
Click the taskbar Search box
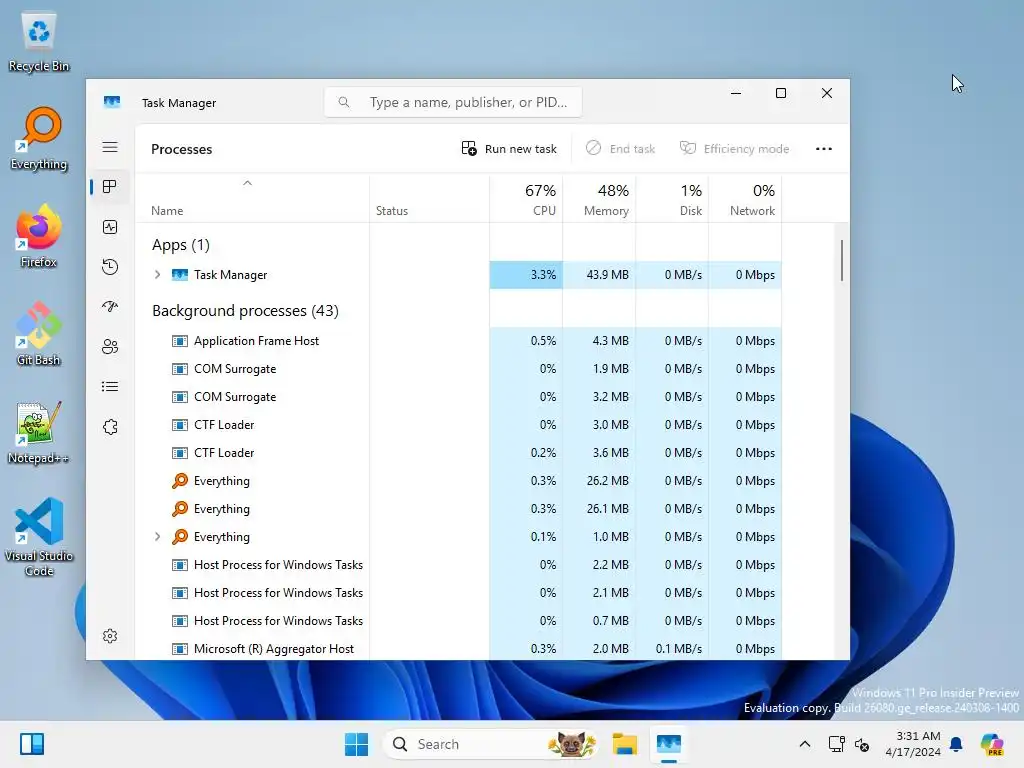click(x=490, y=744)
